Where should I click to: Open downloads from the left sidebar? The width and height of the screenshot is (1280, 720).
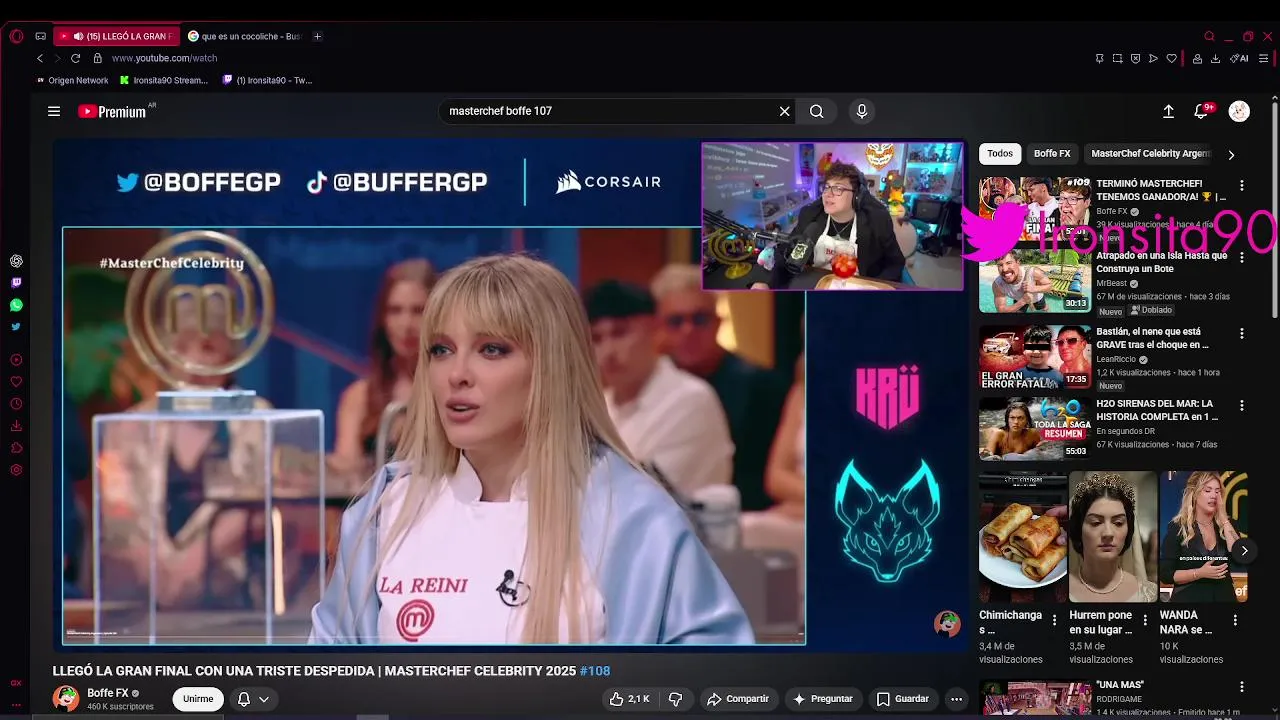click(16, 426)
